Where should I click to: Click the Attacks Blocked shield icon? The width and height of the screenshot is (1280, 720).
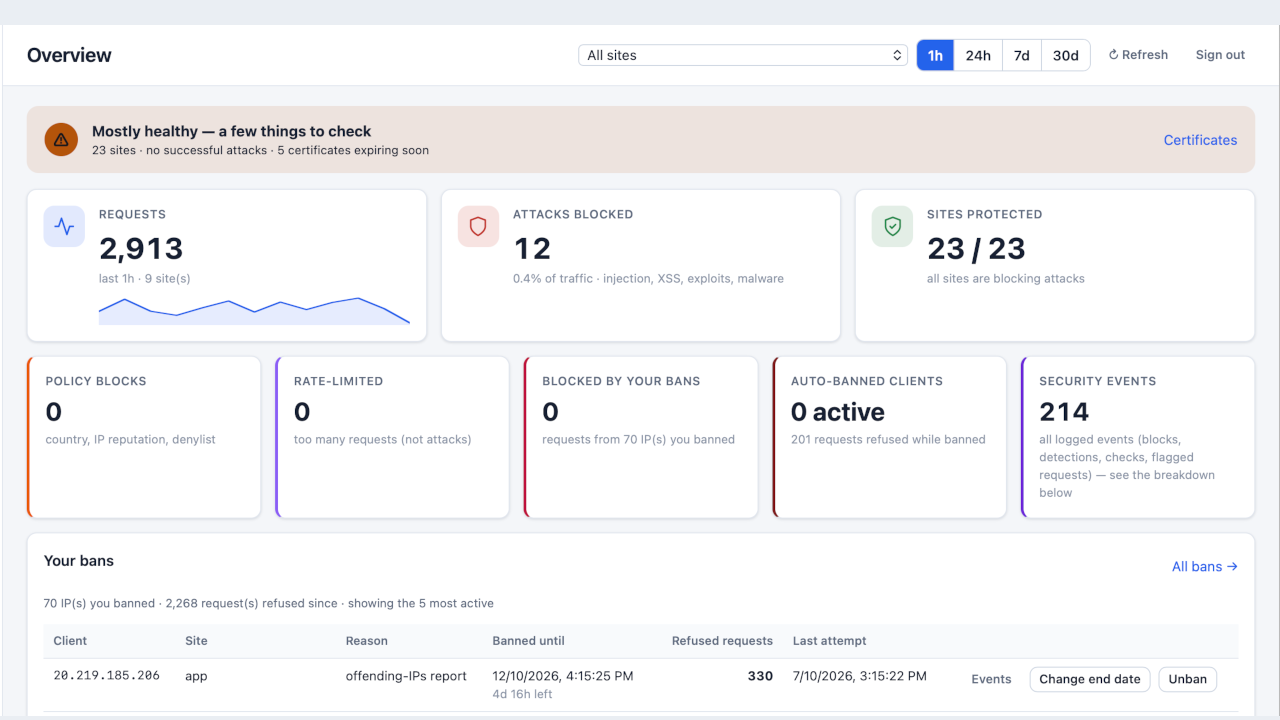click(478, 227)
